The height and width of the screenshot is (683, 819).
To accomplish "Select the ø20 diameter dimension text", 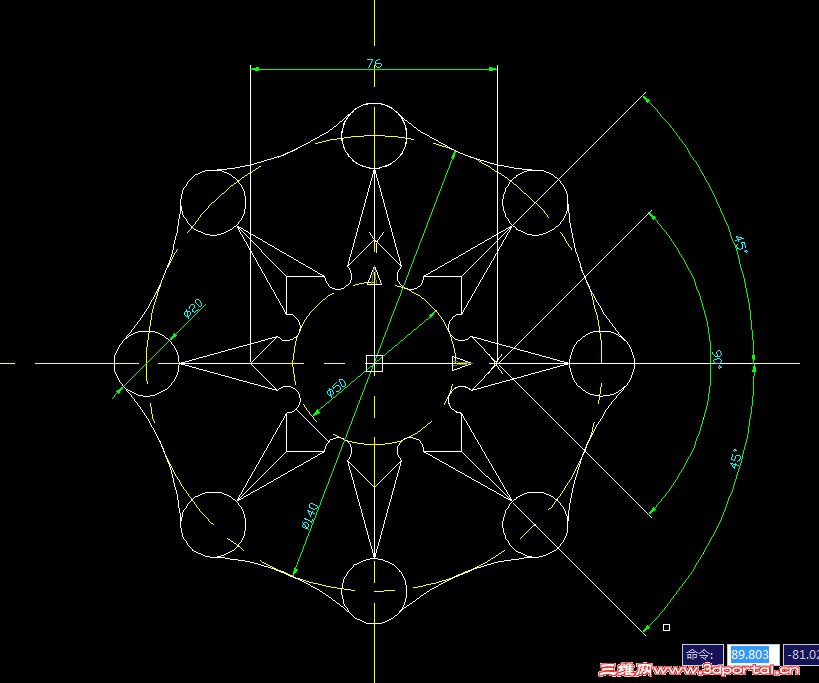I will tap(193, 309).
